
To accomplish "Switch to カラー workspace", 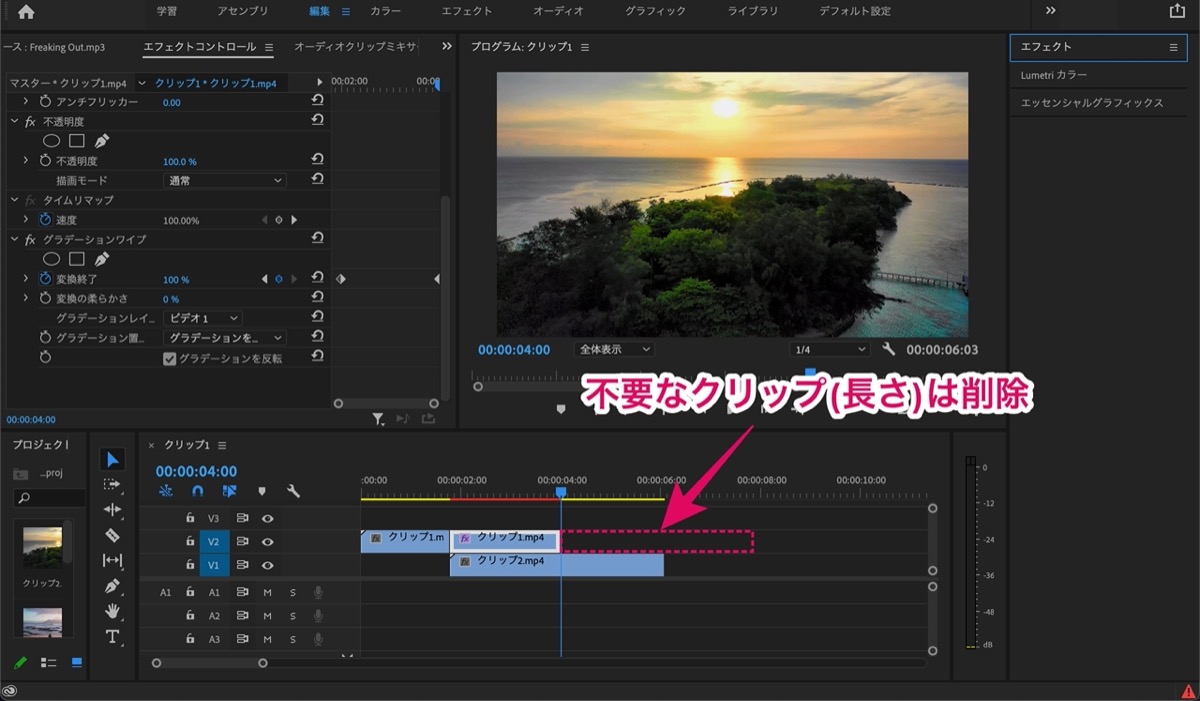I will tap(386, 11).
